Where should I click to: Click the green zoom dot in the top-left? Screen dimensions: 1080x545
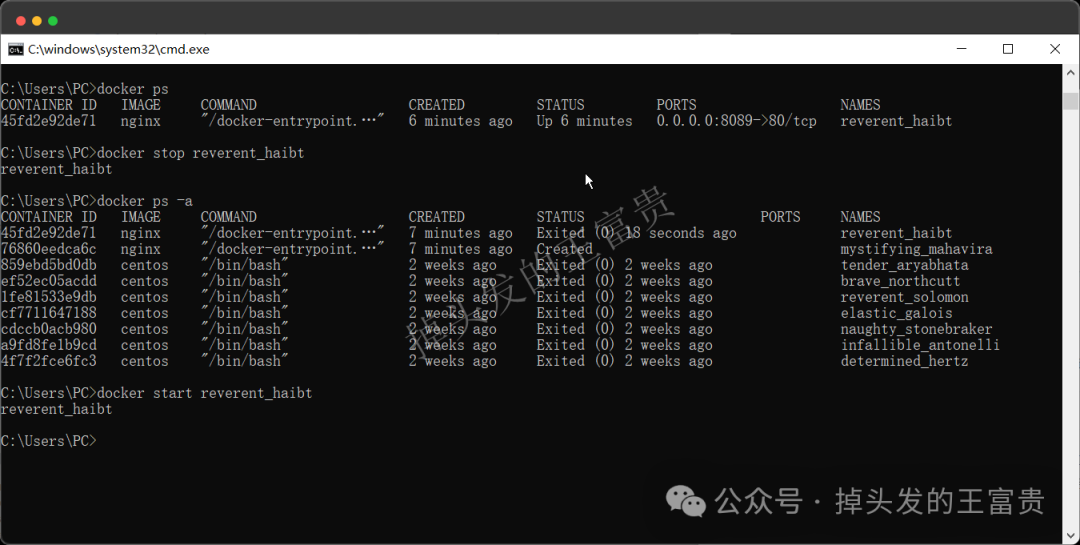[53, 21]
